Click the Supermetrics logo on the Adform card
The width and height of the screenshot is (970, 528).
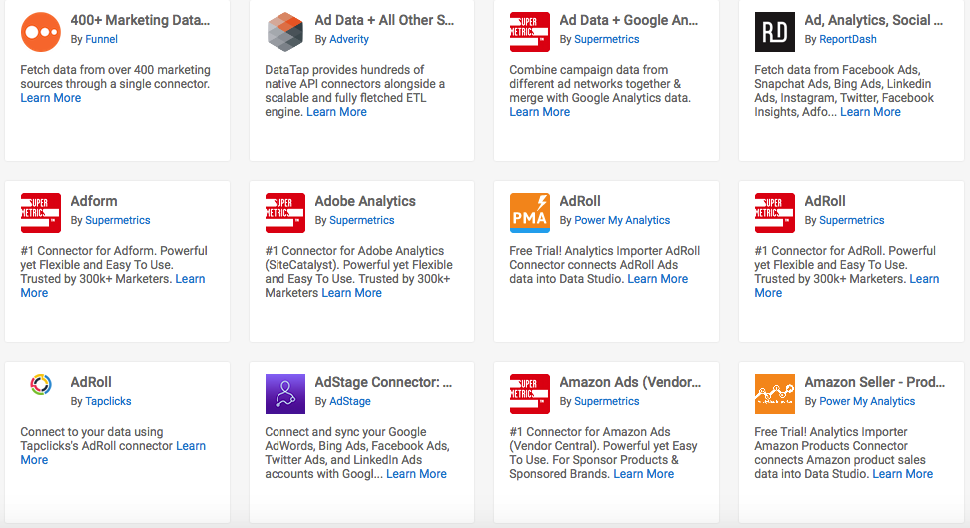[x=41, y=212]
